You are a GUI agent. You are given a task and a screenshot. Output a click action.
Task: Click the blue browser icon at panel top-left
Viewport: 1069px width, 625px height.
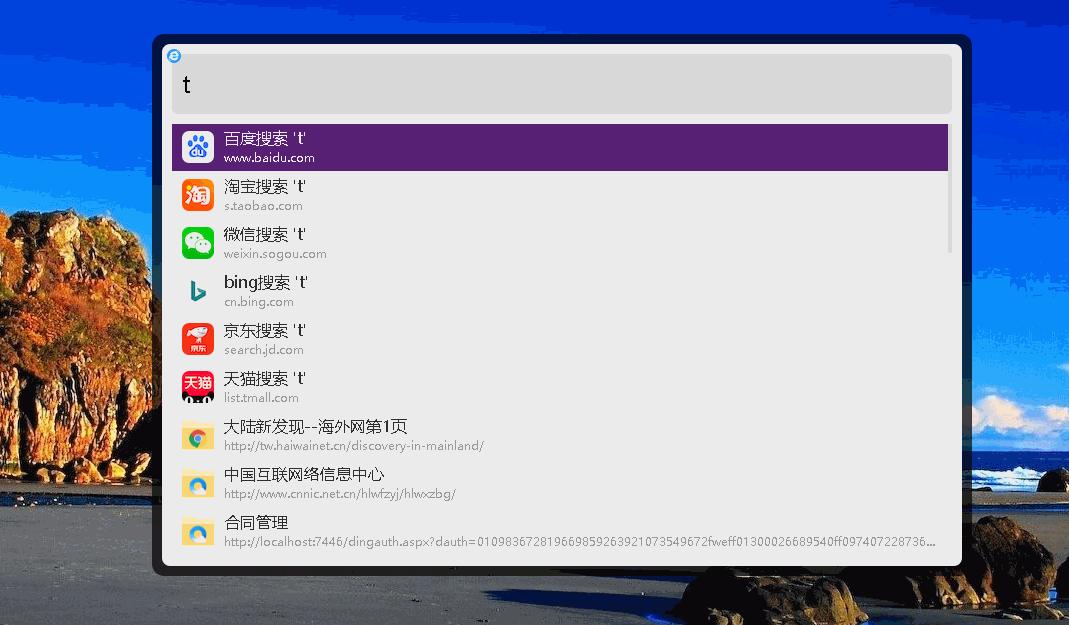click(174, 56)
